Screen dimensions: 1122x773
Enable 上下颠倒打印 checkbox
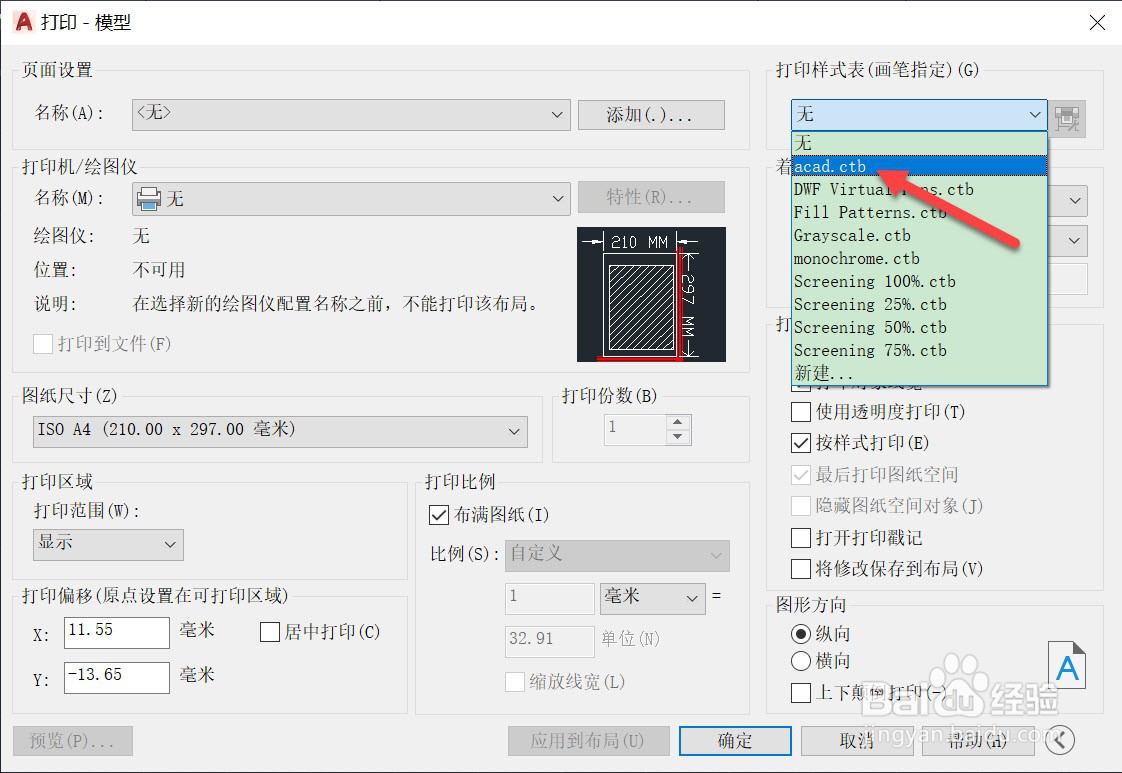[x=801, y=693]
